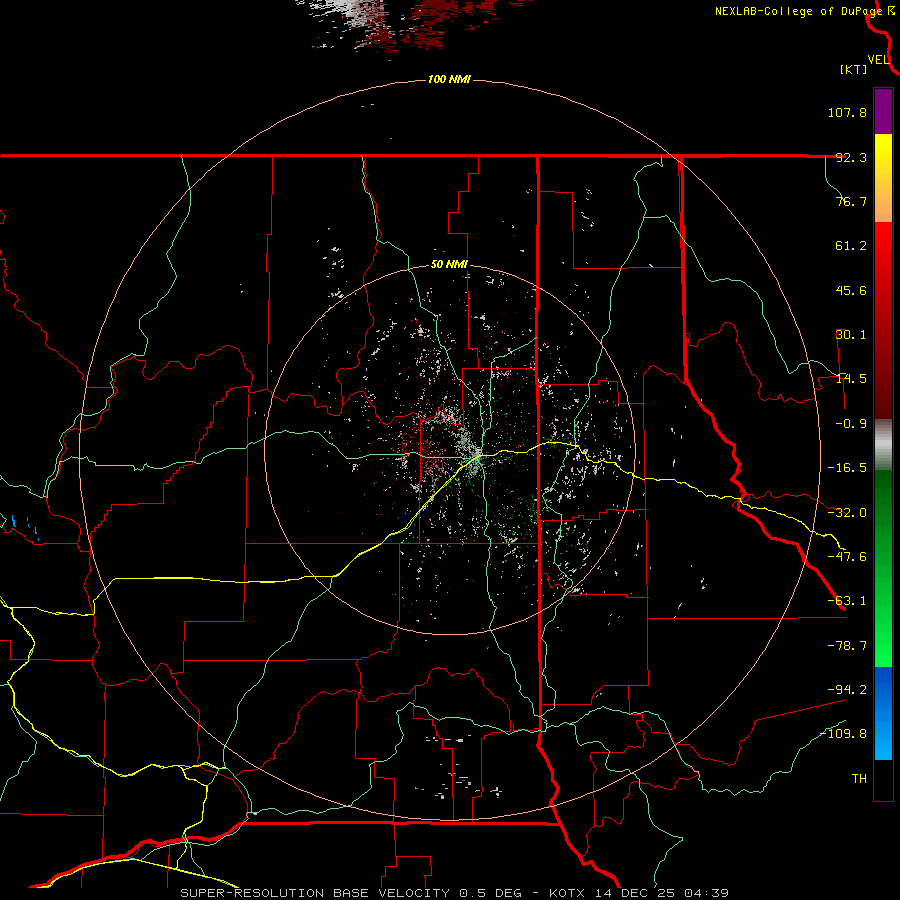Click the 14.5 velocity scale value
Screen dimensions: 900x900
click(x=851, y=379)
